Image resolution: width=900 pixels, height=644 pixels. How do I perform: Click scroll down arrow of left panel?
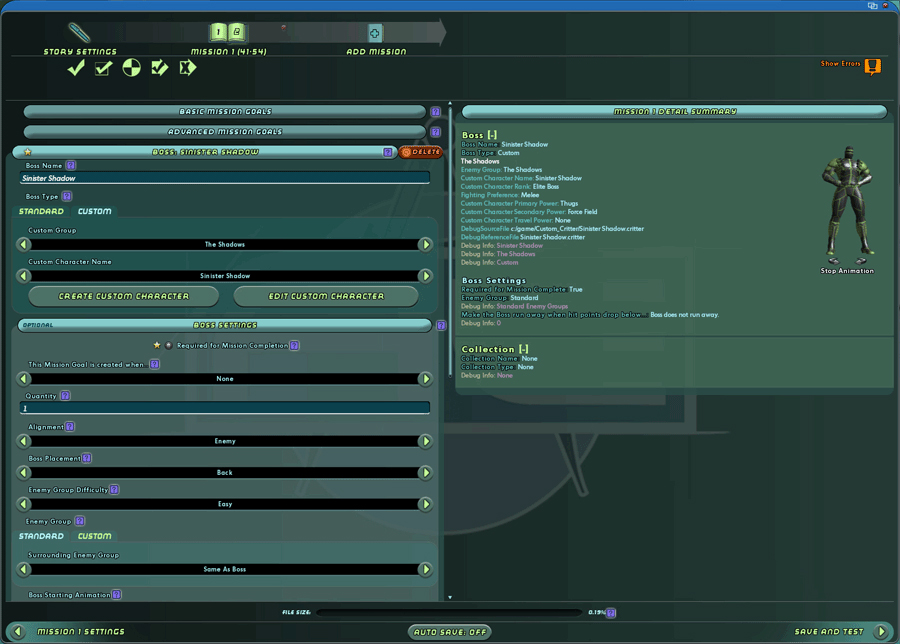click(x=450, y=597)
